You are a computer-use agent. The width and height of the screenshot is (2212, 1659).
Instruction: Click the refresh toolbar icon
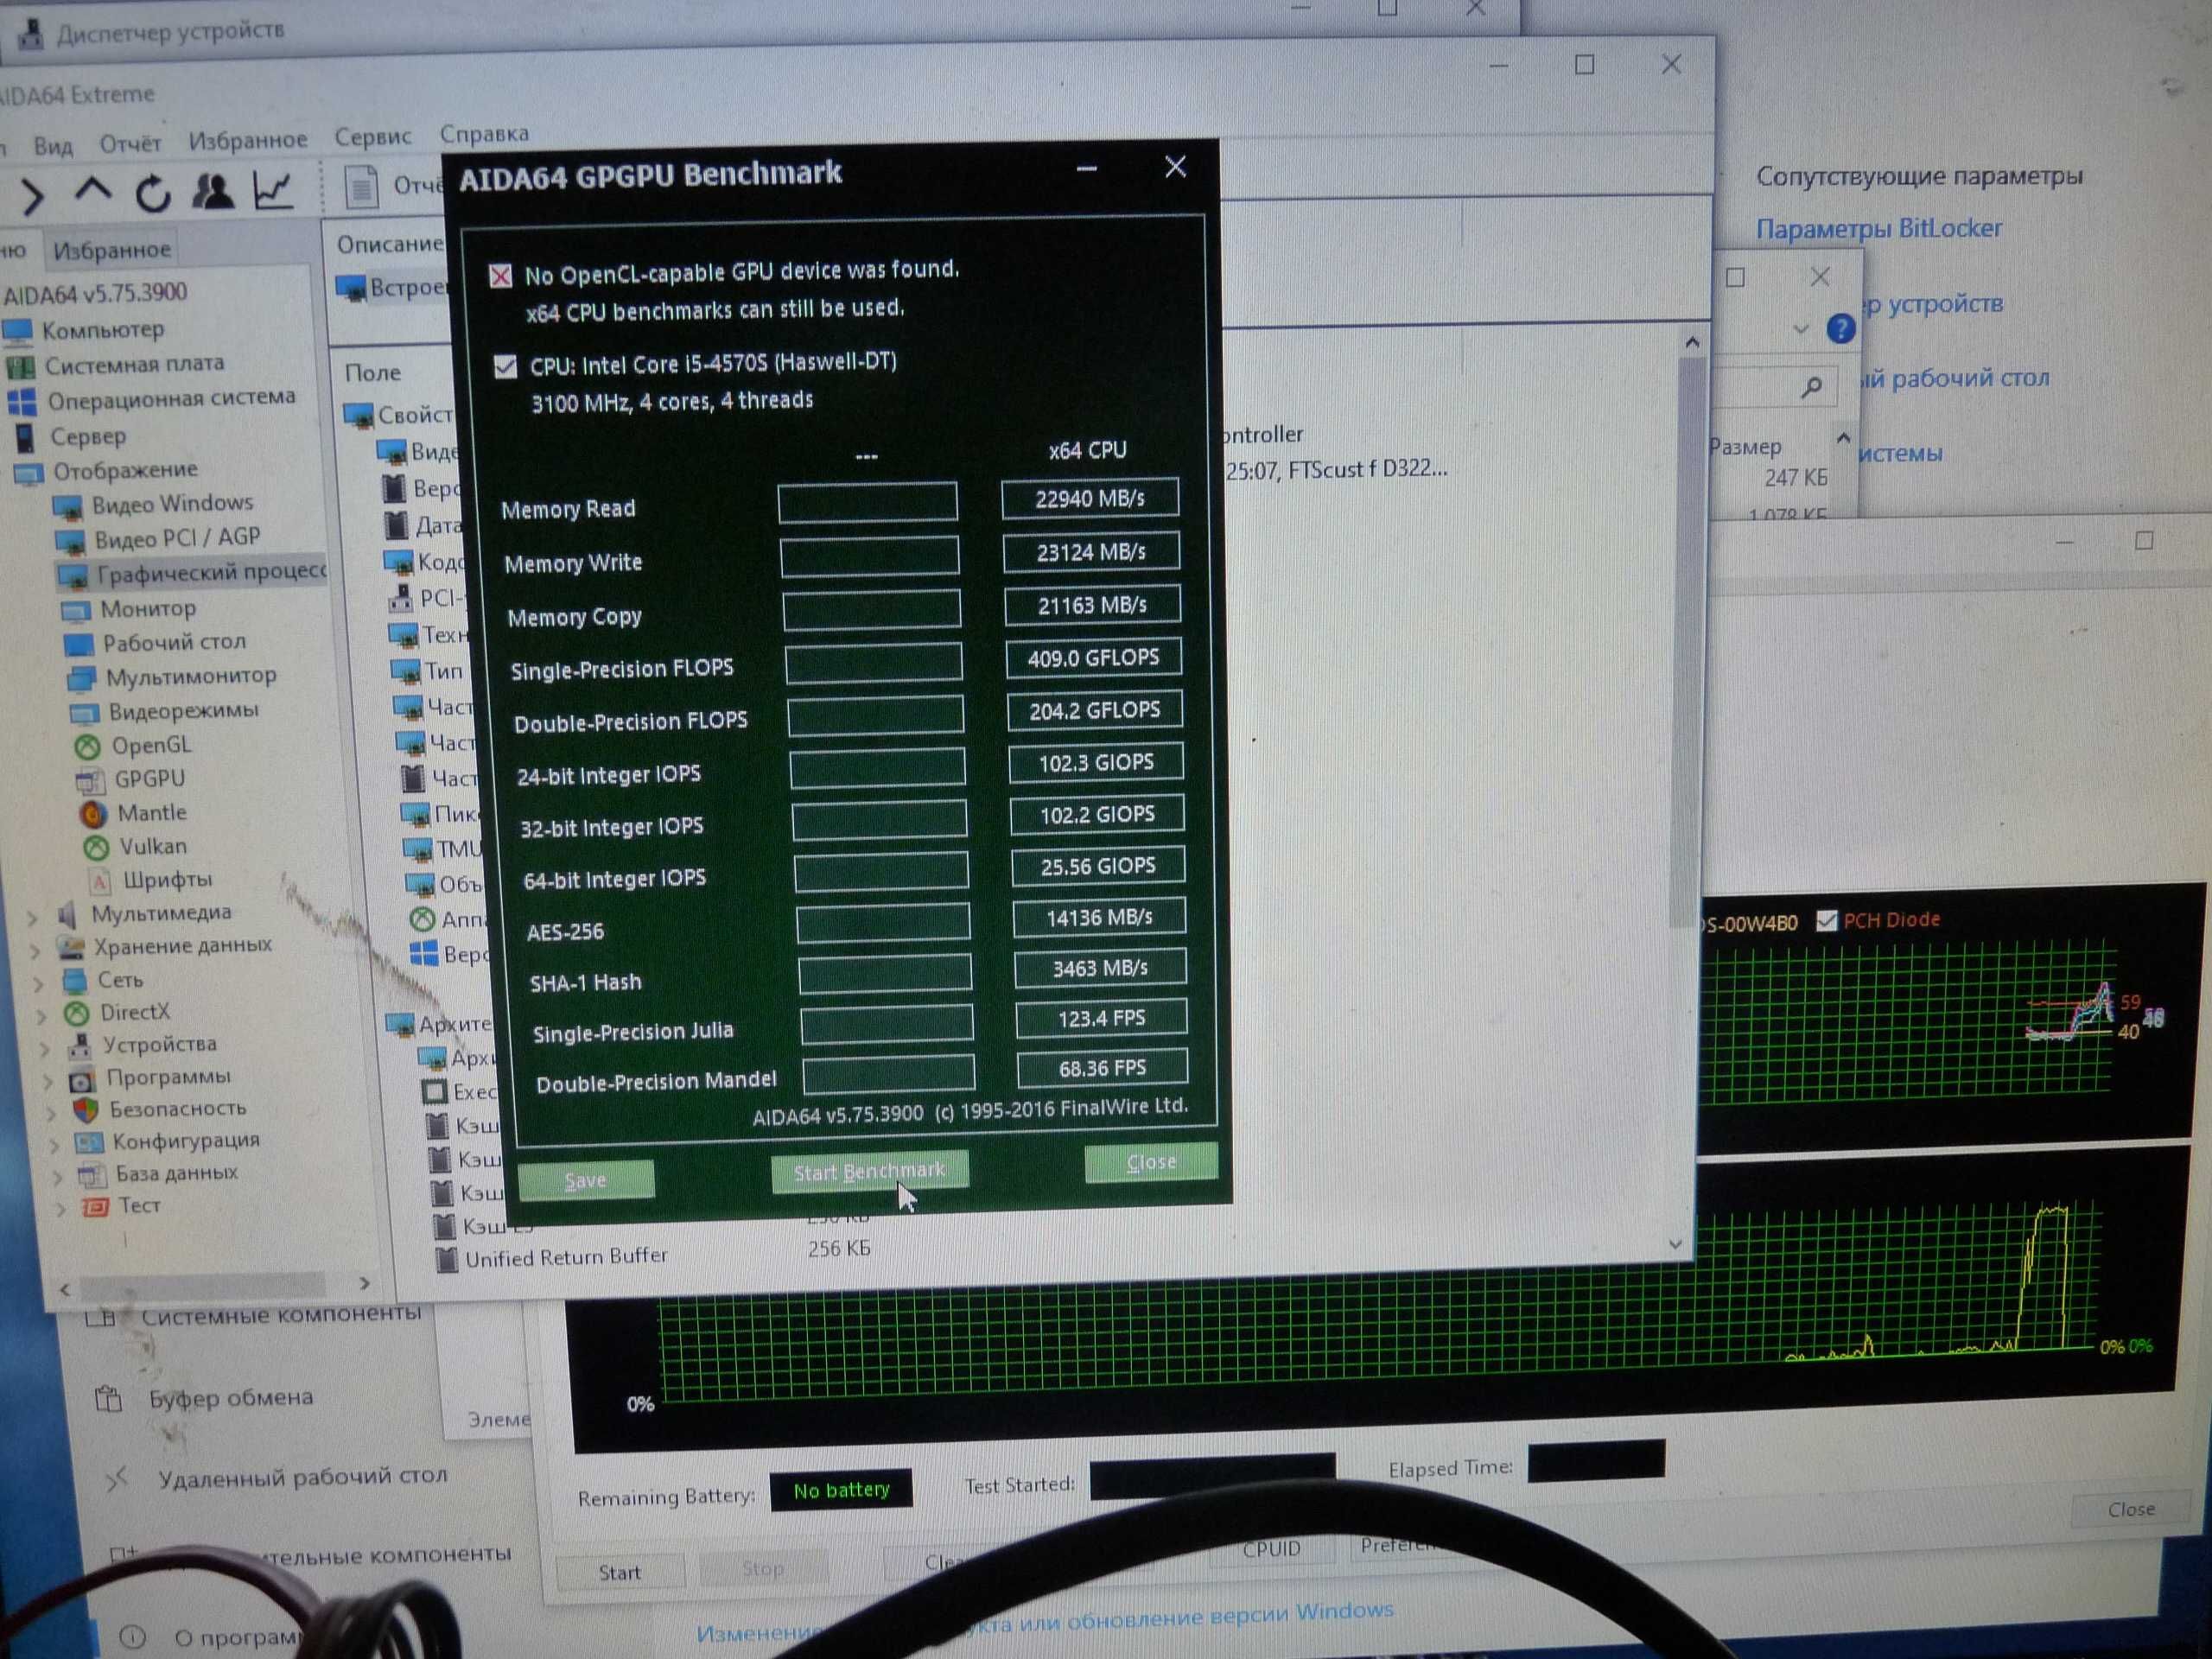coord(153,193)
